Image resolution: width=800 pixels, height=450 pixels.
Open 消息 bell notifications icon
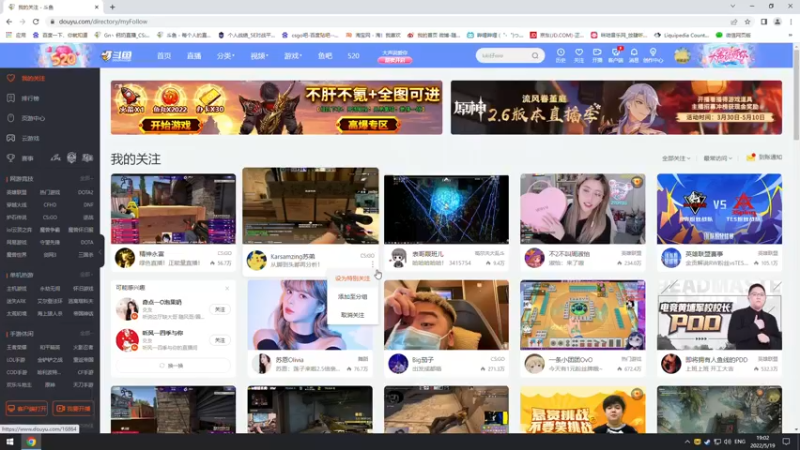click(x=634, y=55)
